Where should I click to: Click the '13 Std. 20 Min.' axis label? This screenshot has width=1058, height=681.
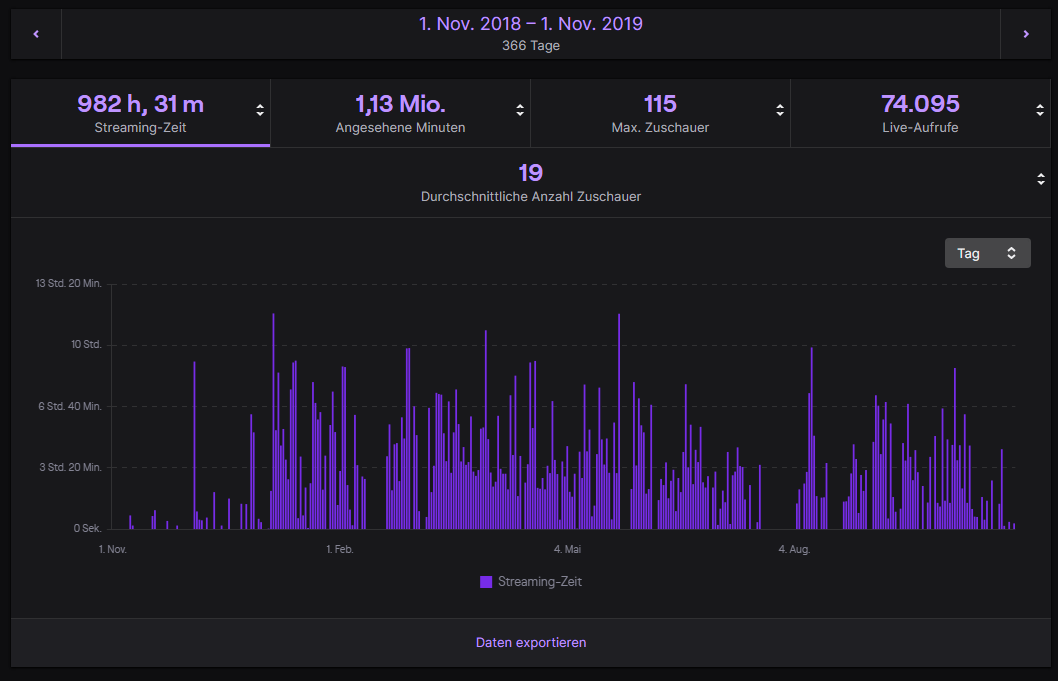pos(69,283)
